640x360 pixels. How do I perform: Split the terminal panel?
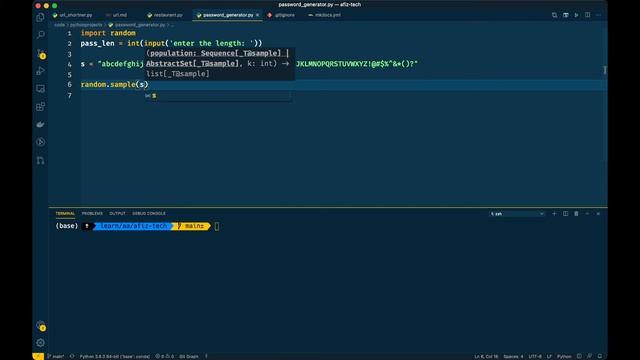tap(565, 213)
